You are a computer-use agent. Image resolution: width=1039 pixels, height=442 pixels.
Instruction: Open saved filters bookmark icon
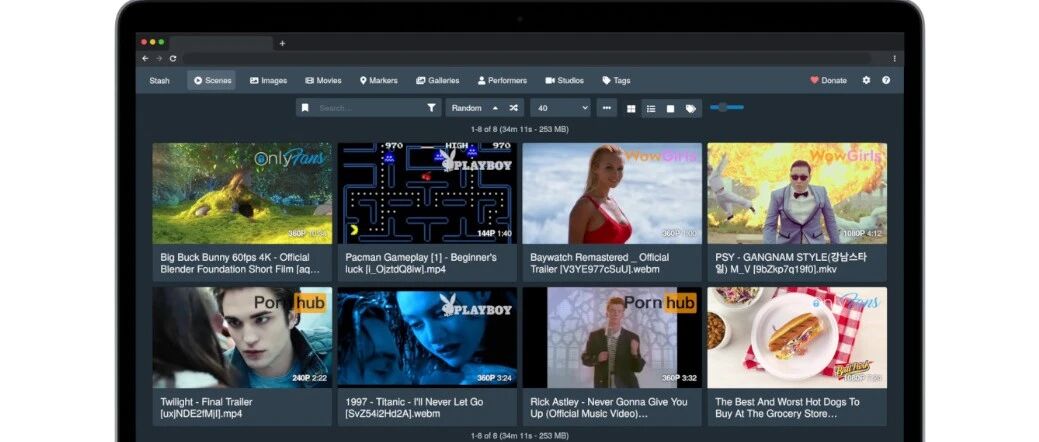[x=305, y=108]
